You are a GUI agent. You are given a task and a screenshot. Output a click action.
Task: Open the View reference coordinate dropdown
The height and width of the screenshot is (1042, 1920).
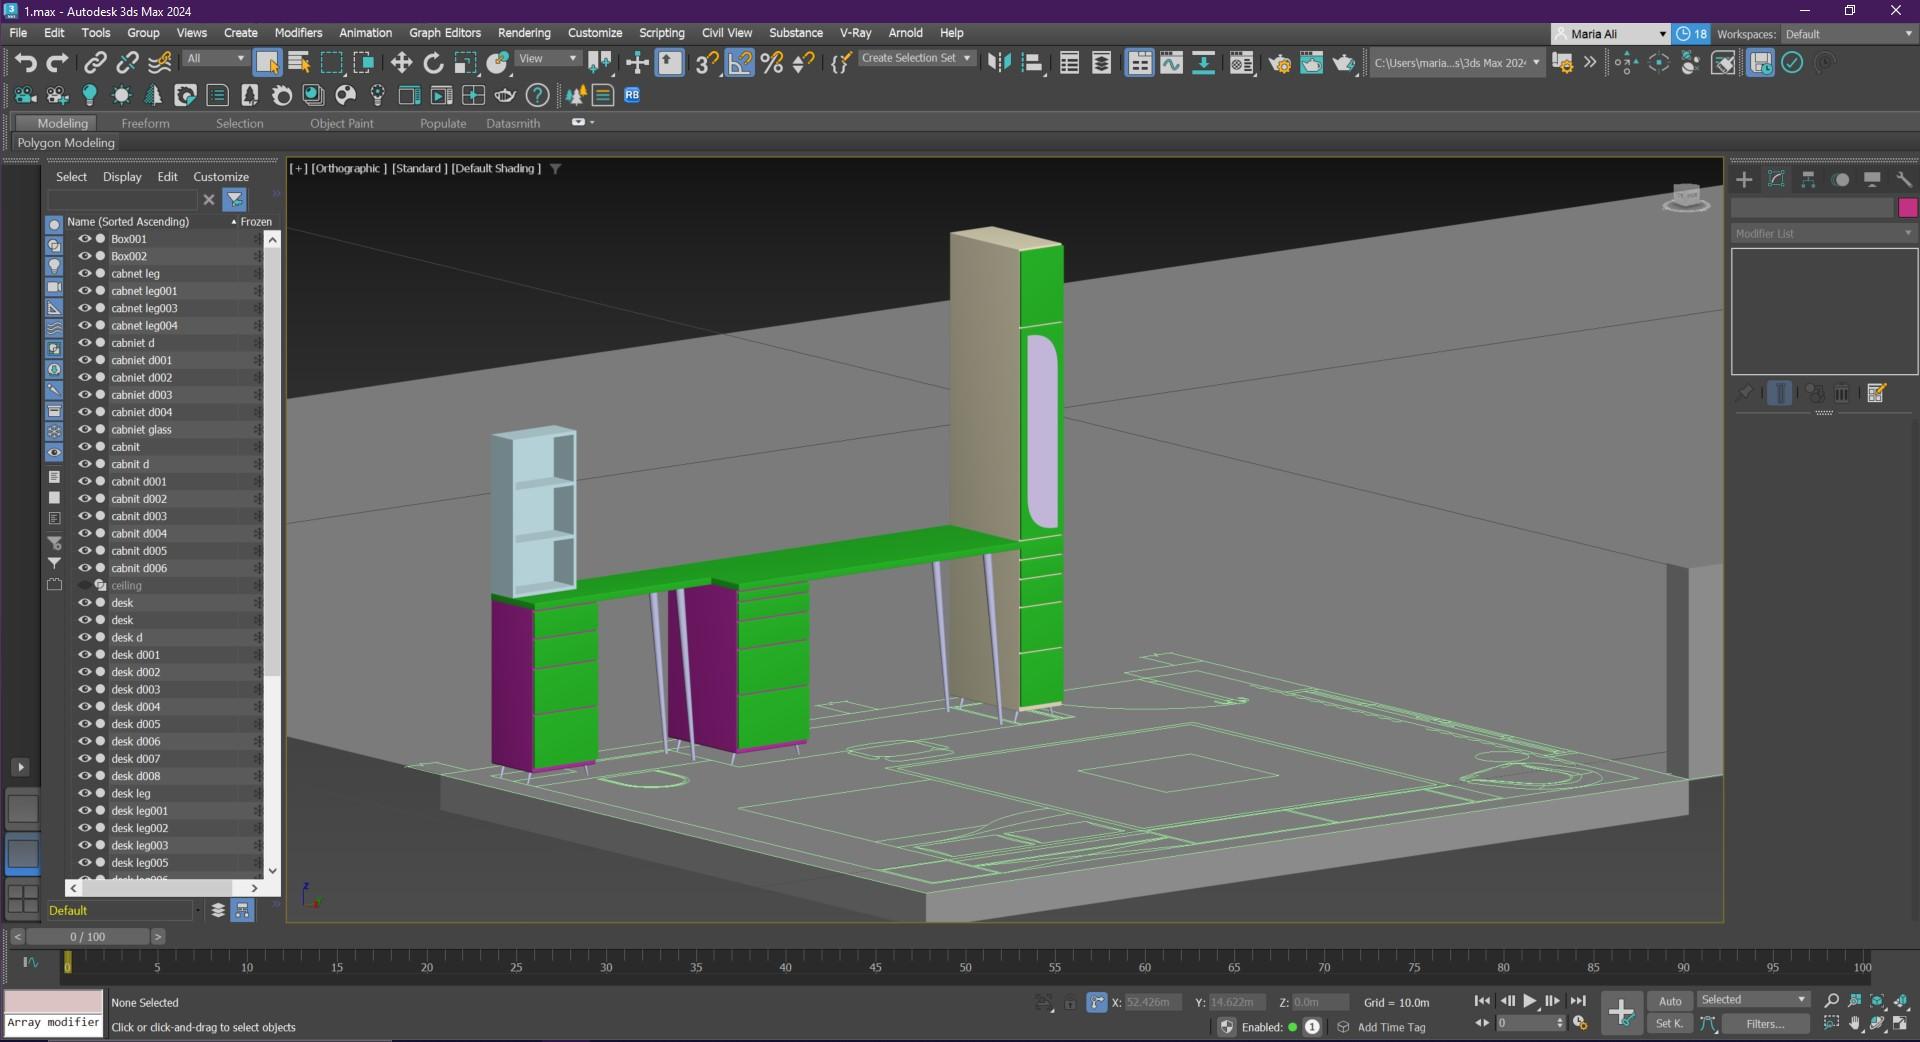point(547,59)
